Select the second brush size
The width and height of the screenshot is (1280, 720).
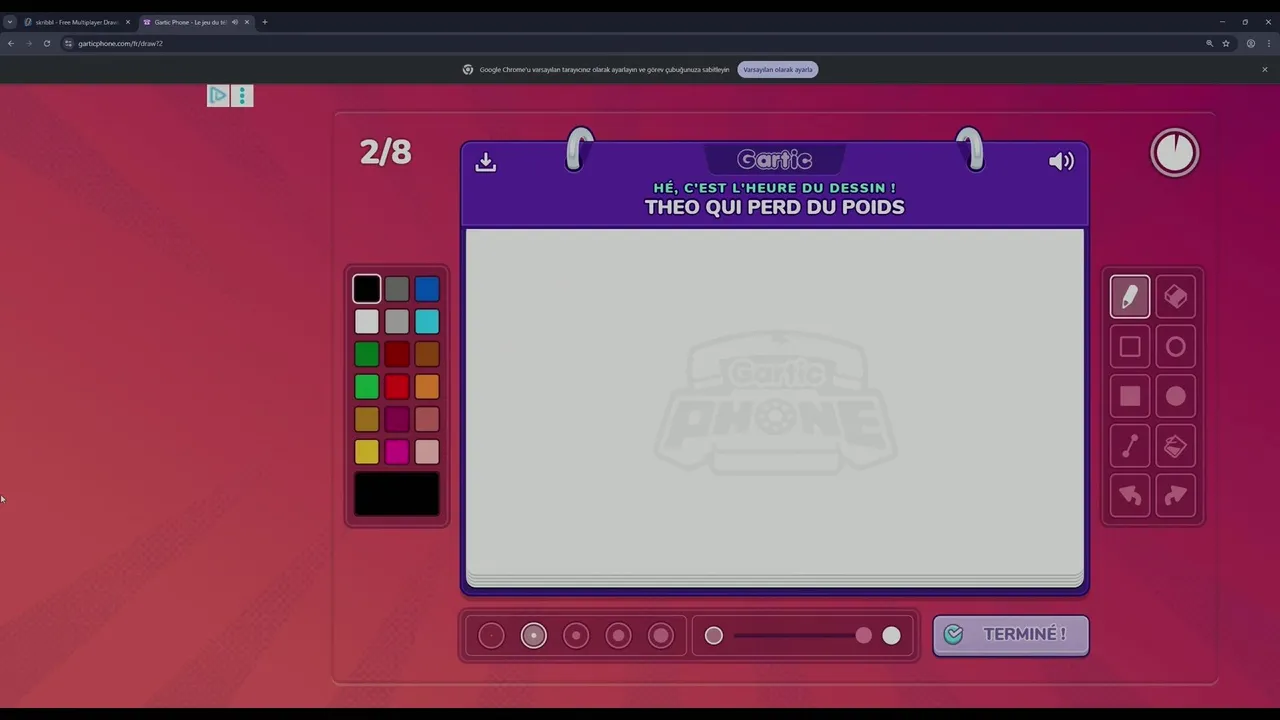coord(534,636)
